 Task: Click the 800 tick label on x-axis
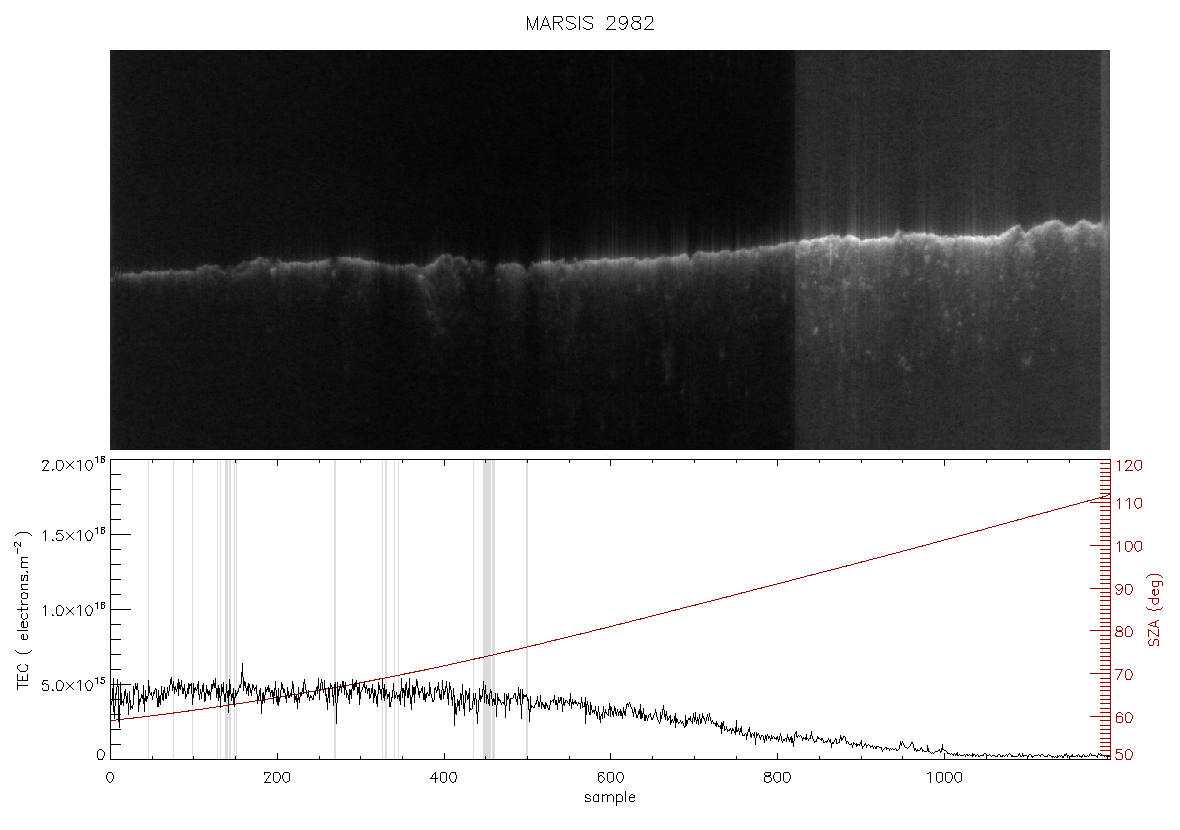(777, 777)
